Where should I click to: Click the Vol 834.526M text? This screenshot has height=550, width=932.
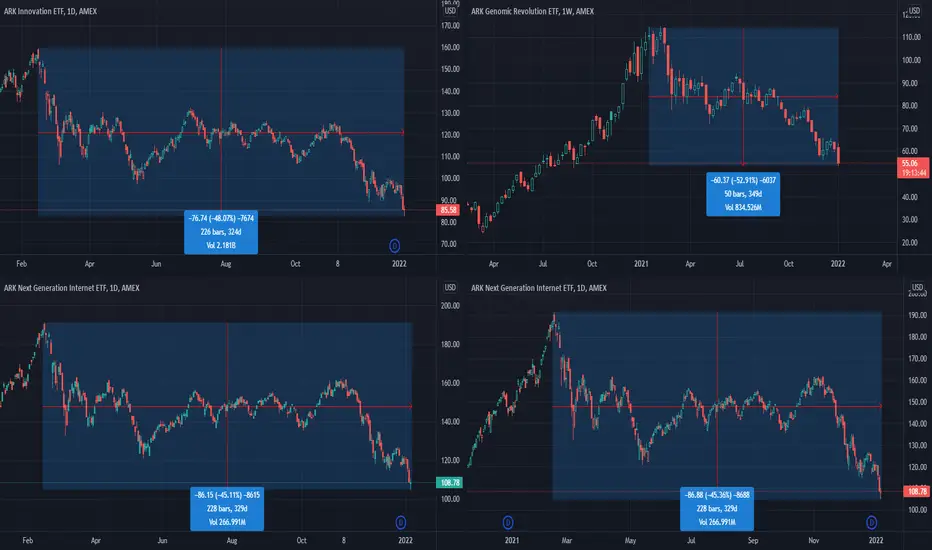743,208
